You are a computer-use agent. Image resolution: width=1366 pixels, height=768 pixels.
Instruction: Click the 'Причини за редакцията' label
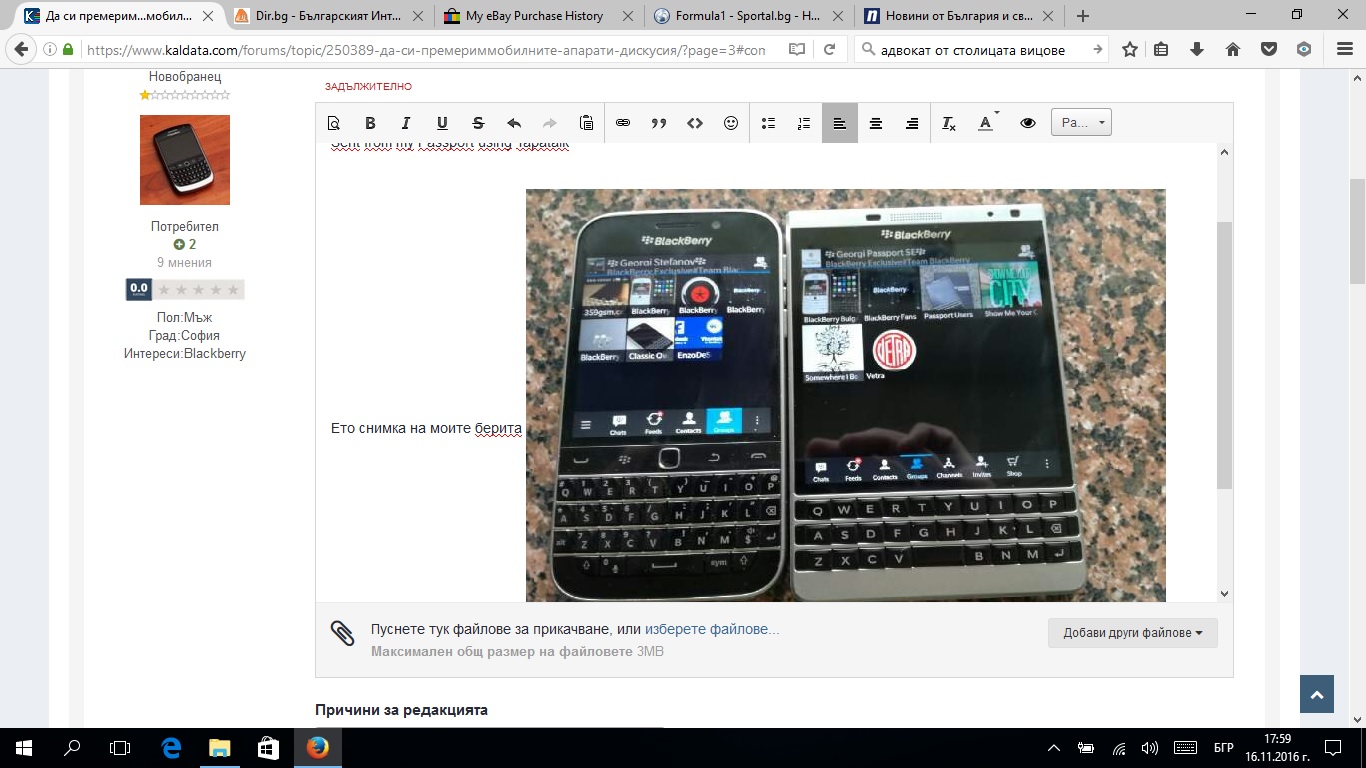[x=401, y=710]
